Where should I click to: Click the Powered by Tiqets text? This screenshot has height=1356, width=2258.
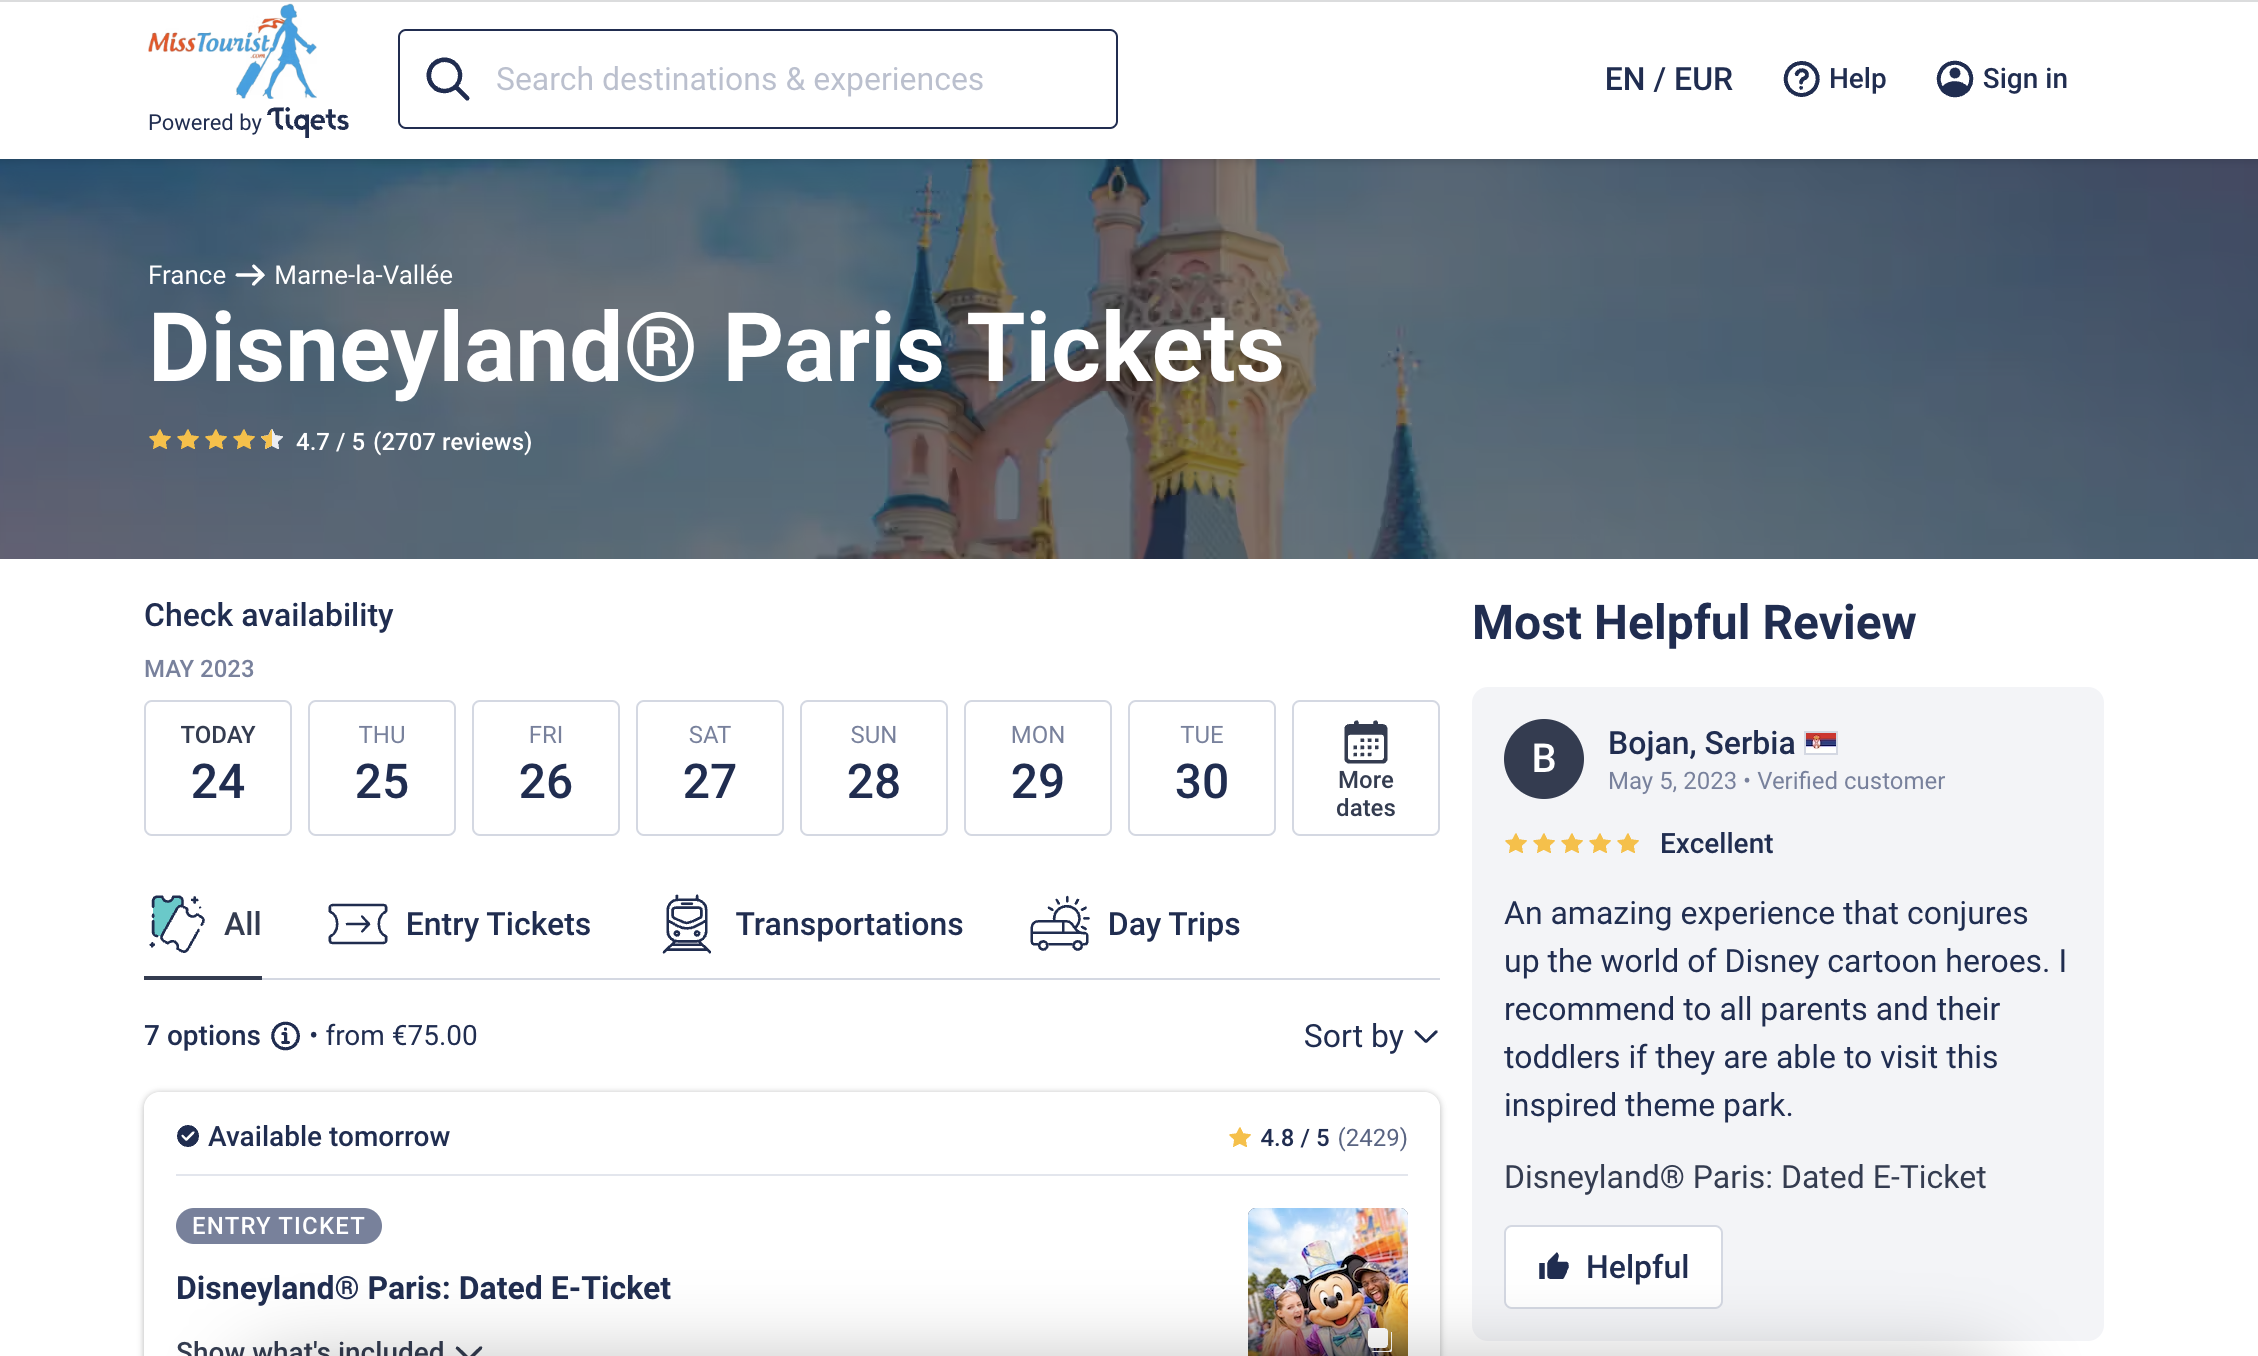[248, 121]
